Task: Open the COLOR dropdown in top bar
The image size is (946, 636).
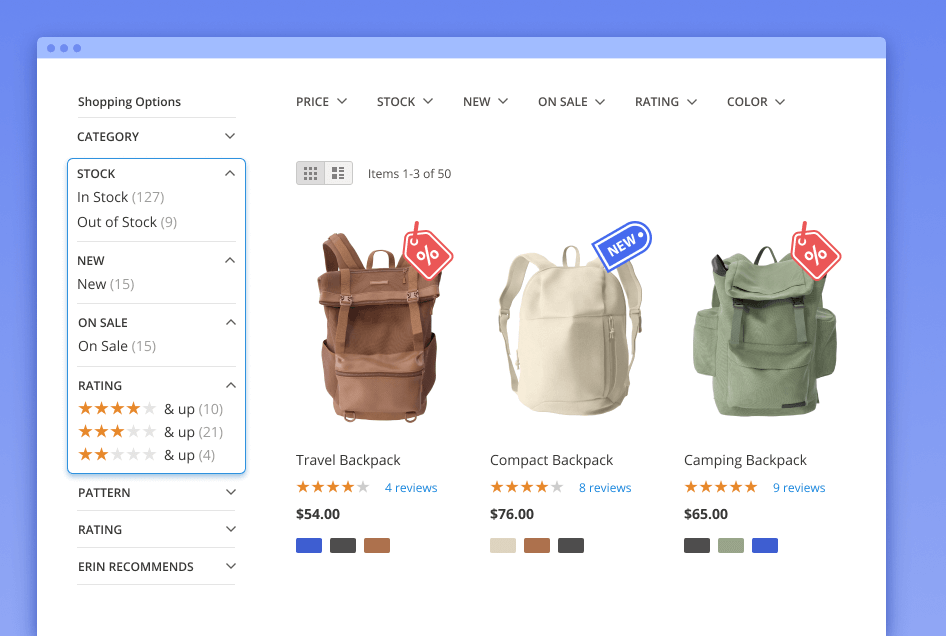Action: (755, 102)
